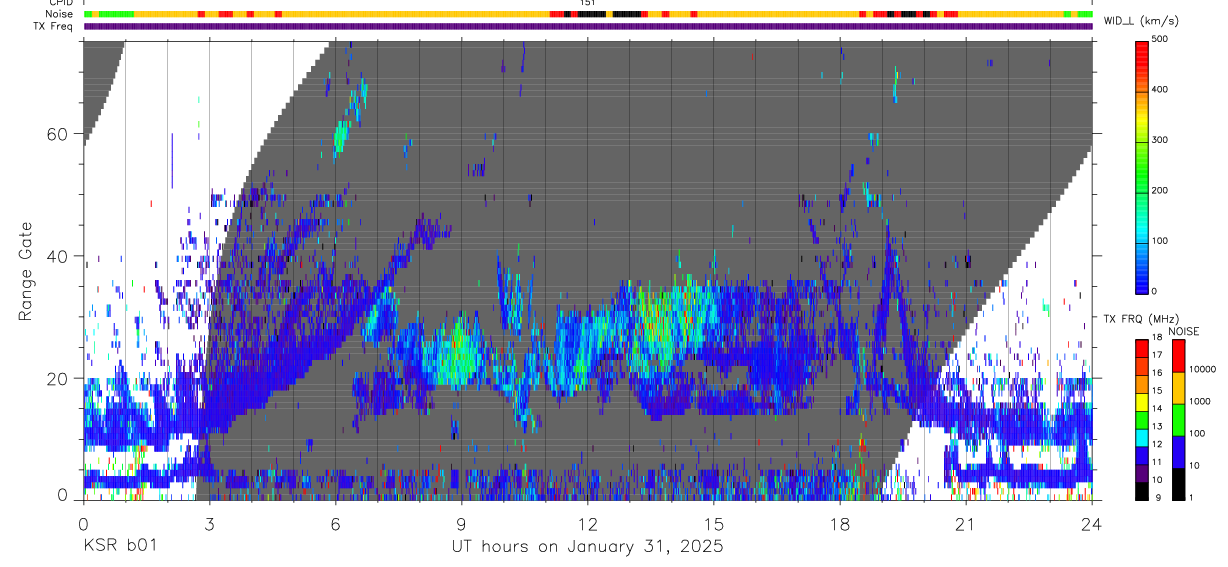The width and height of the screenshot is (1228, 567).
Task: Click the 1 tick of NOISE legend
Action: 1192,497
